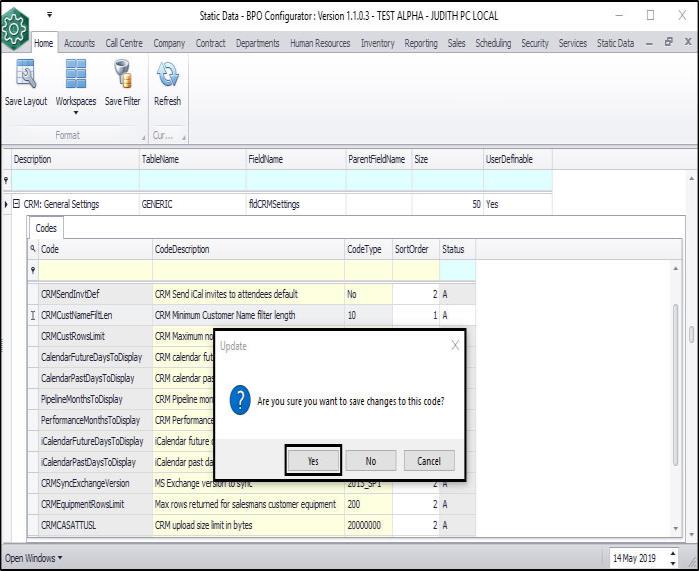This screenshot has width=699, height=571.
Task: Click the BPO Configurator gear logo
Action: tap(15, 29)
